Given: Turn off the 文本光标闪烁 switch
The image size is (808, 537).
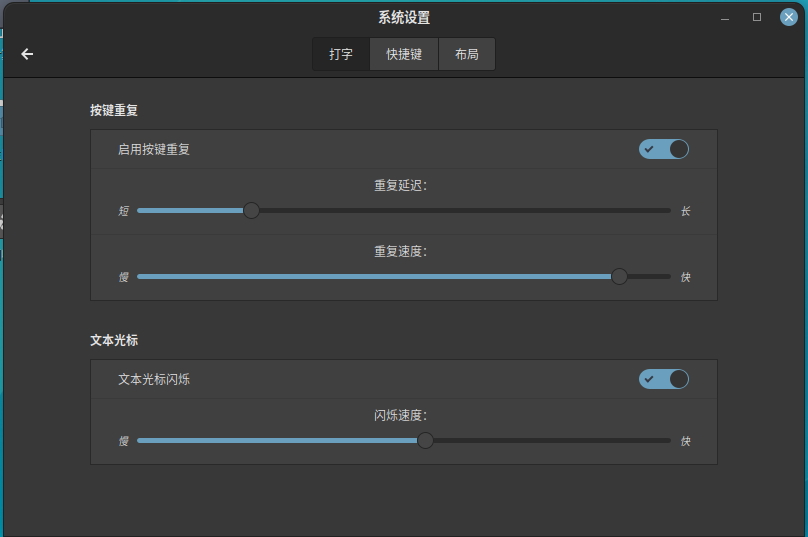Looking at the screenshot, I should click(x=664, y=379).
